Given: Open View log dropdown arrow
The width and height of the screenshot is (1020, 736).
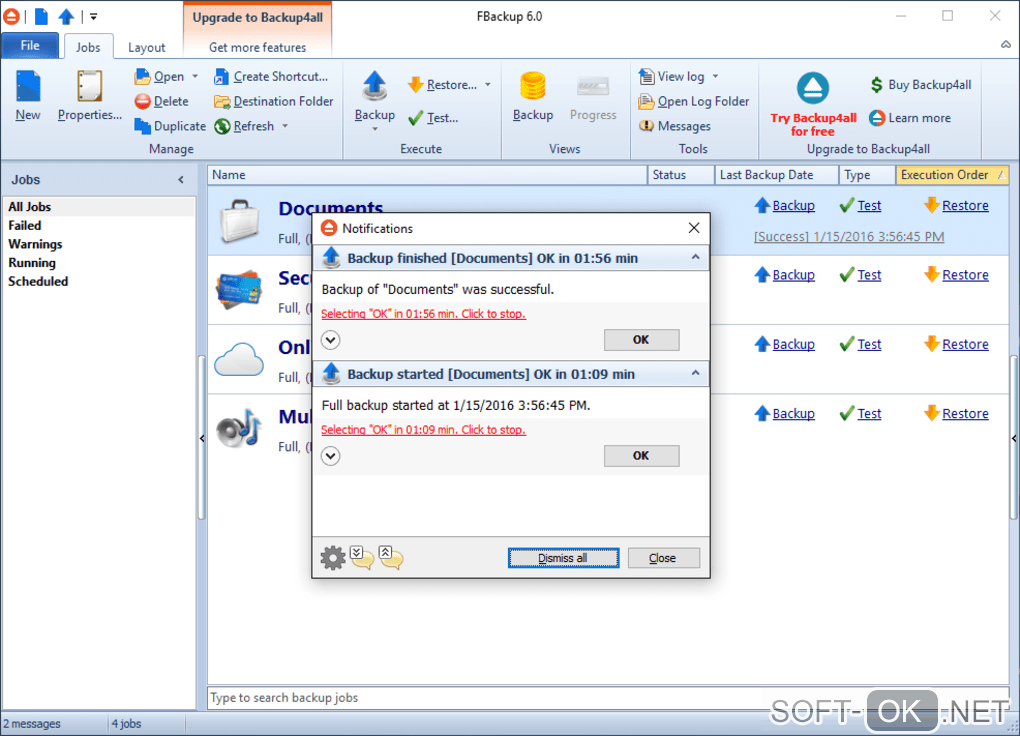Looking at the screenshot, I should [x=716, y=77].
